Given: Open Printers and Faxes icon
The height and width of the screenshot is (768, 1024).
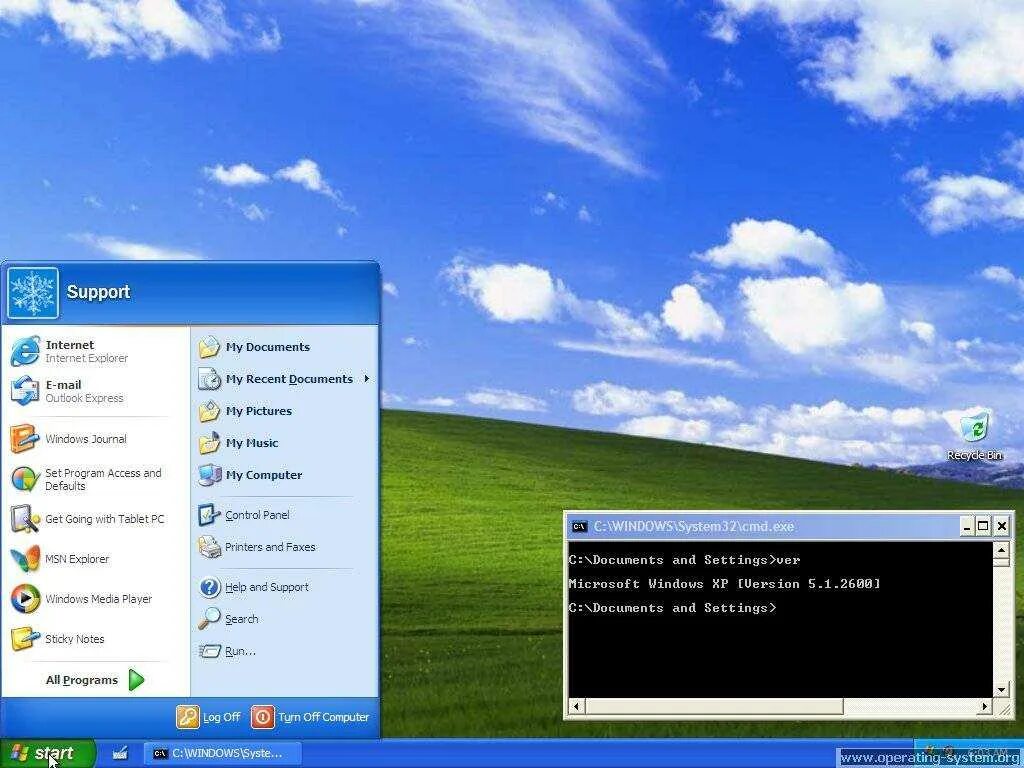Looking at the screenshot, I should tap(210, 547).
